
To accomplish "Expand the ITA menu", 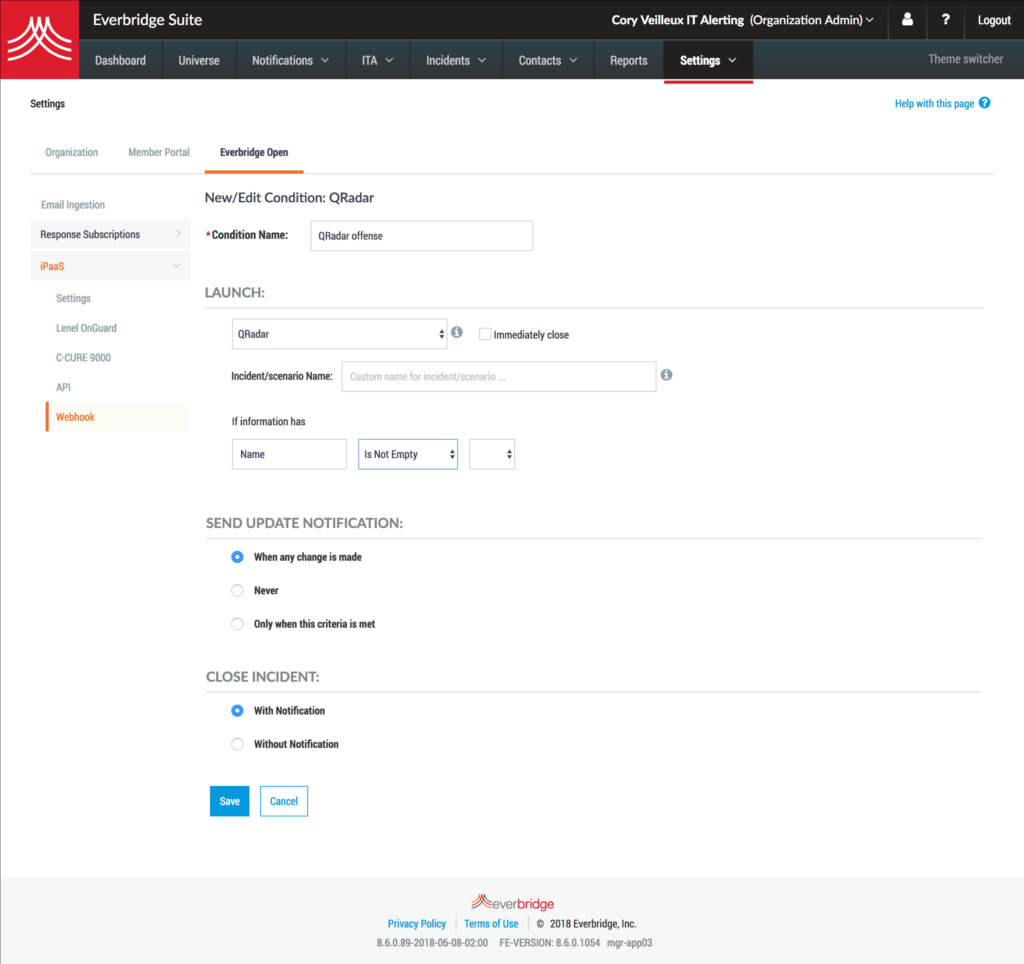I will tap(377, 60).
